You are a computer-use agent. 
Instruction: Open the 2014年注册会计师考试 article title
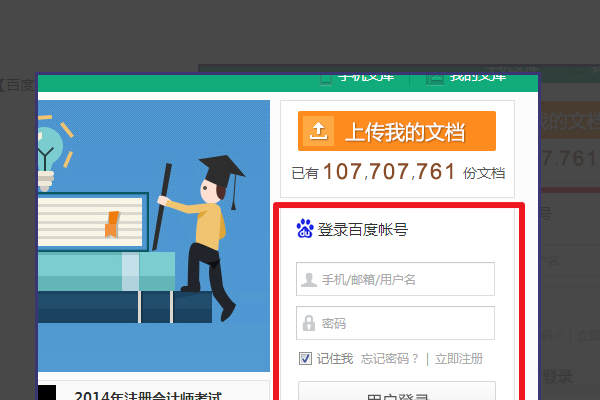pyautogui.click(x=148, y=395)
